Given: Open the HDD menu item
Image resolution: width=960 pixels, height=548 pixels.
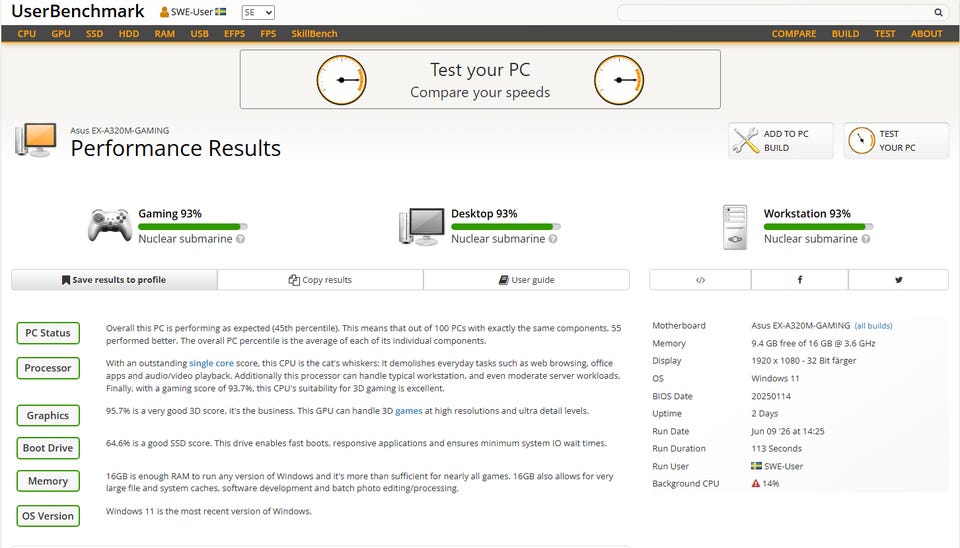Looking at the screenshot, I should [129, 34].
